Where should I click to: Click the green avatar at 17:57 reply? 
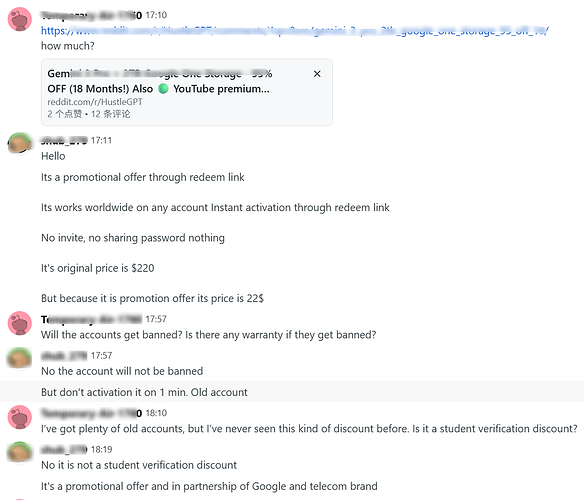tap(20, 358)
